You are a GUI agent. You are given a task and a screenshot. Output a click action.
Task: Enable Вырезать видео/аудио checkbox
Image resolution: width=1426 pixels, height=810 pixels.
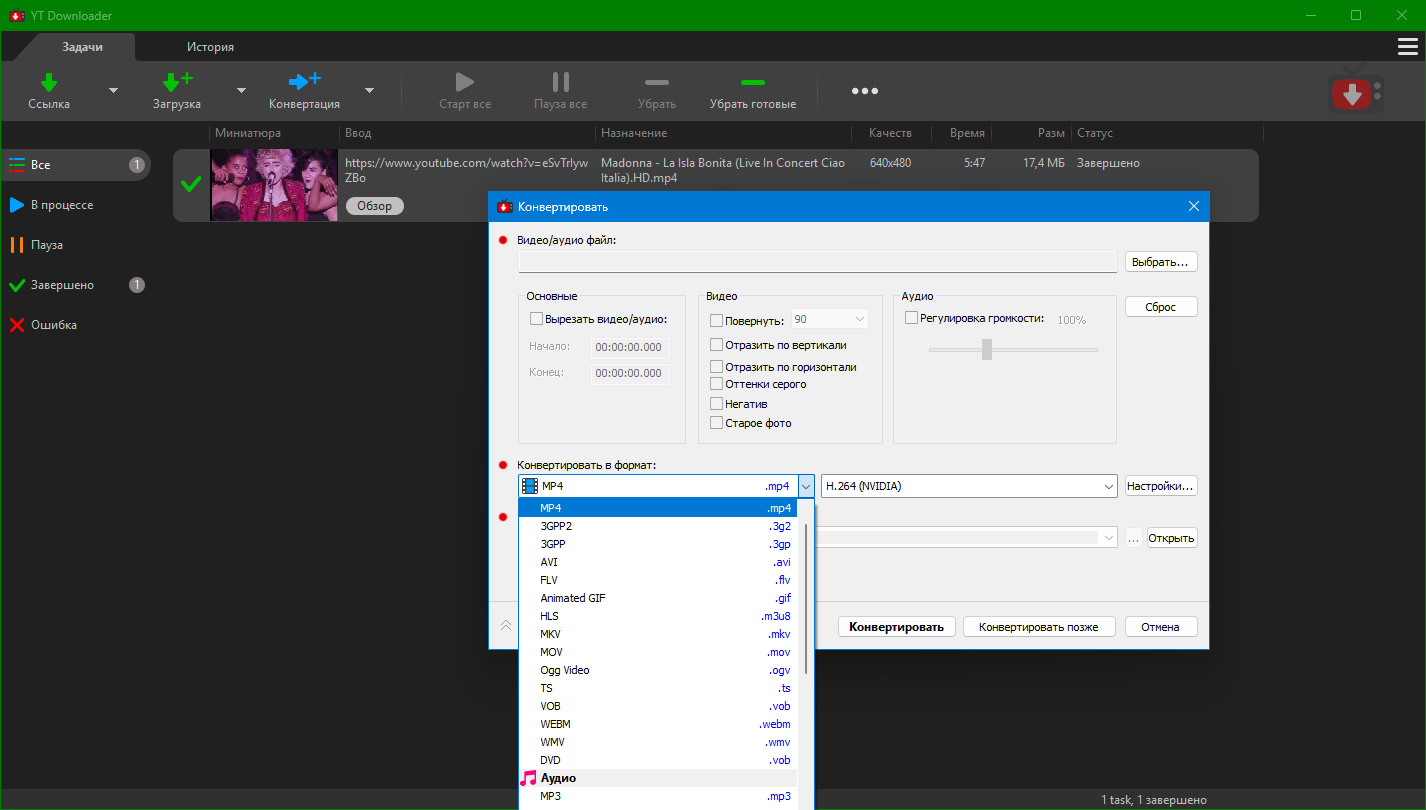(x=536, y=320)
